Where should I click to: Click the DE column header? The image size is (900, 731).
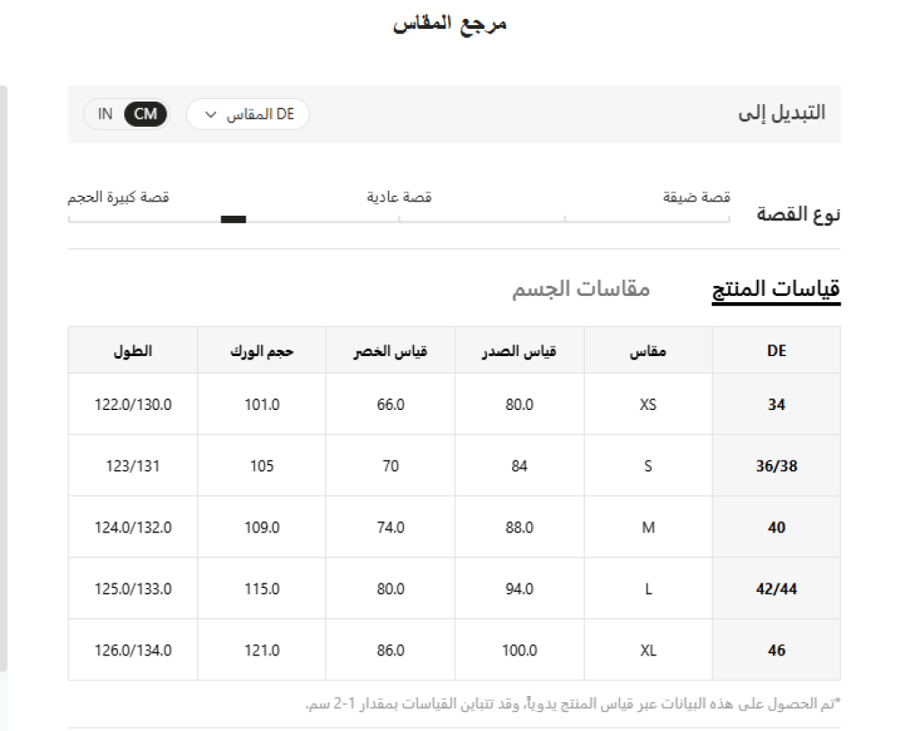776,351
